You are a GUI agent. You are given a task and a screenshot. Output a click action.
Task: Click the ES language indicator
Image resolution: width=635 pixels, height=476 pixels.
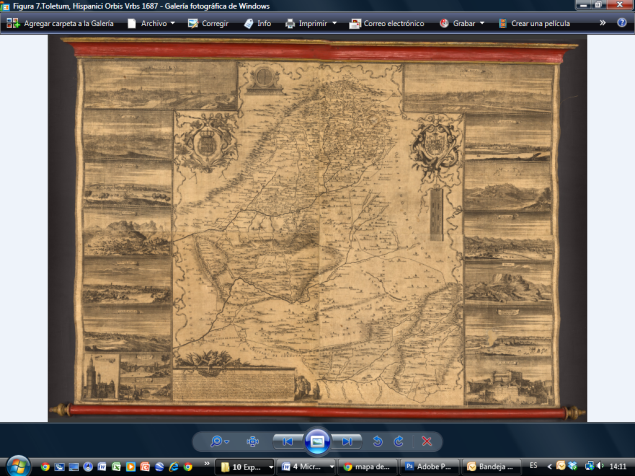(x=533, y=465)
